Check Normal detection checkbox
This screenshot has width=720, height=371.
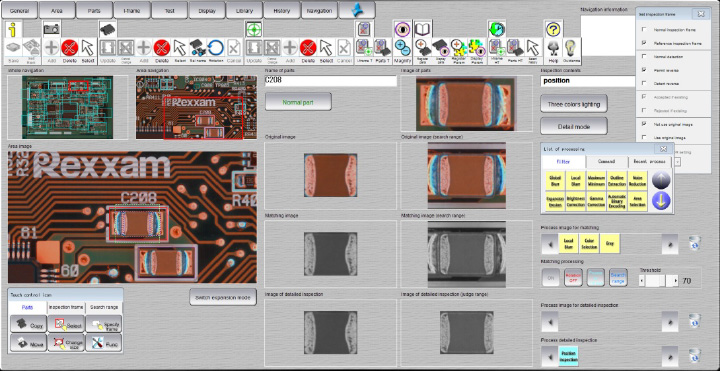pyautogui.click(x=644, y=56)
